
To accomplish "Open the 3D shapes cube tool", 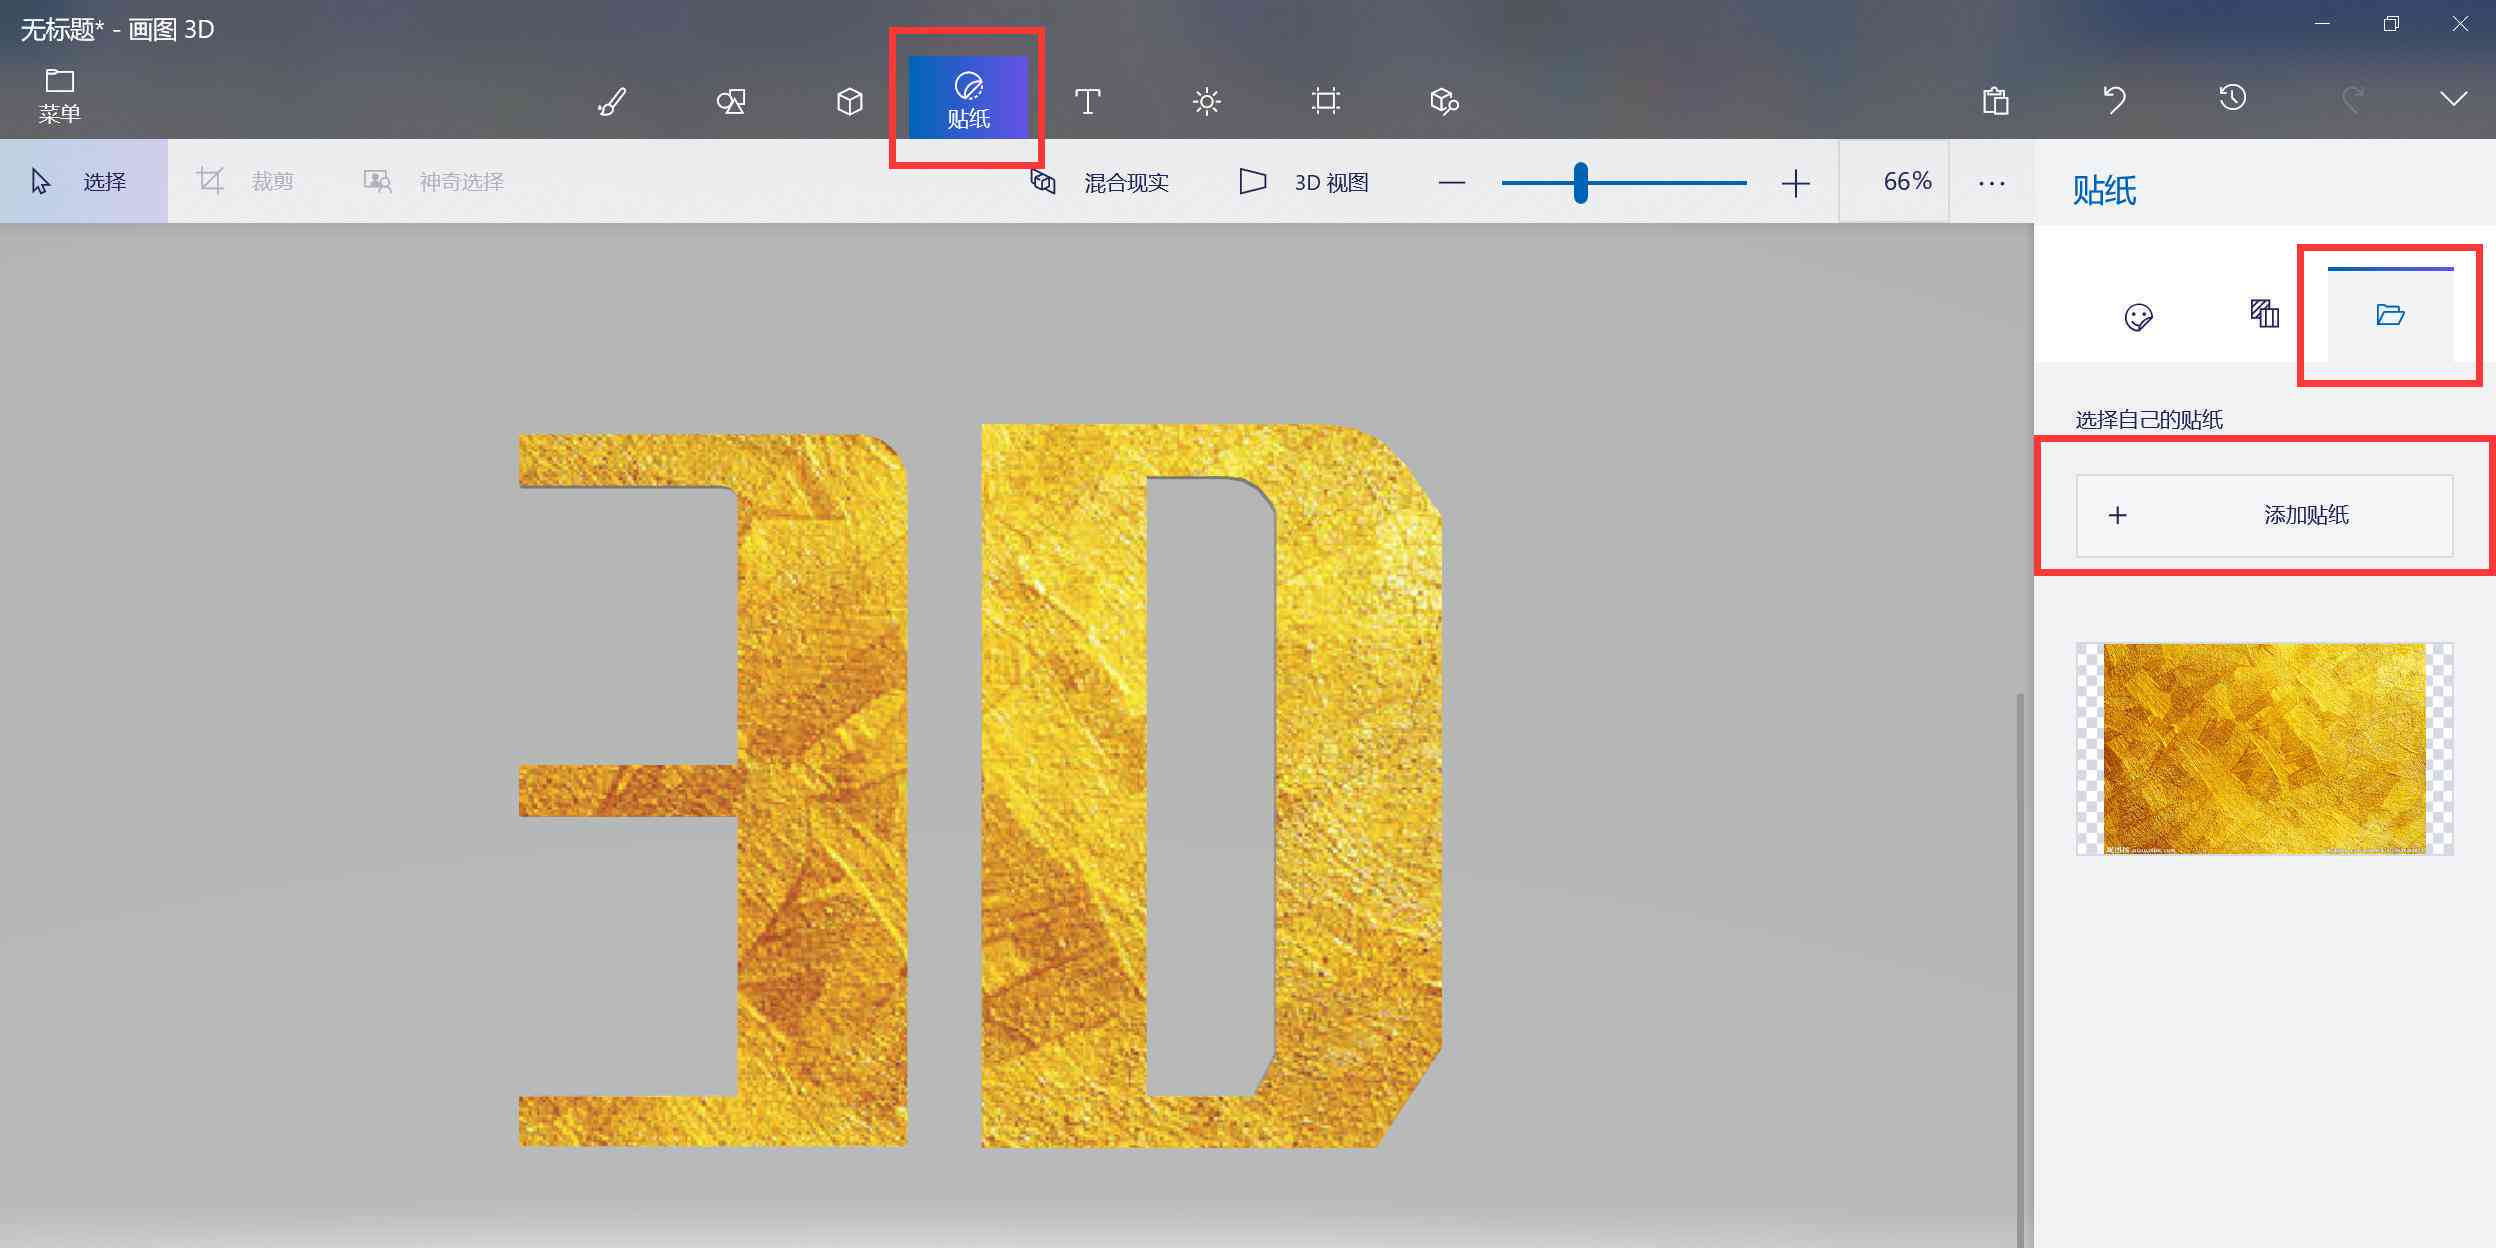I will point(850,101).
